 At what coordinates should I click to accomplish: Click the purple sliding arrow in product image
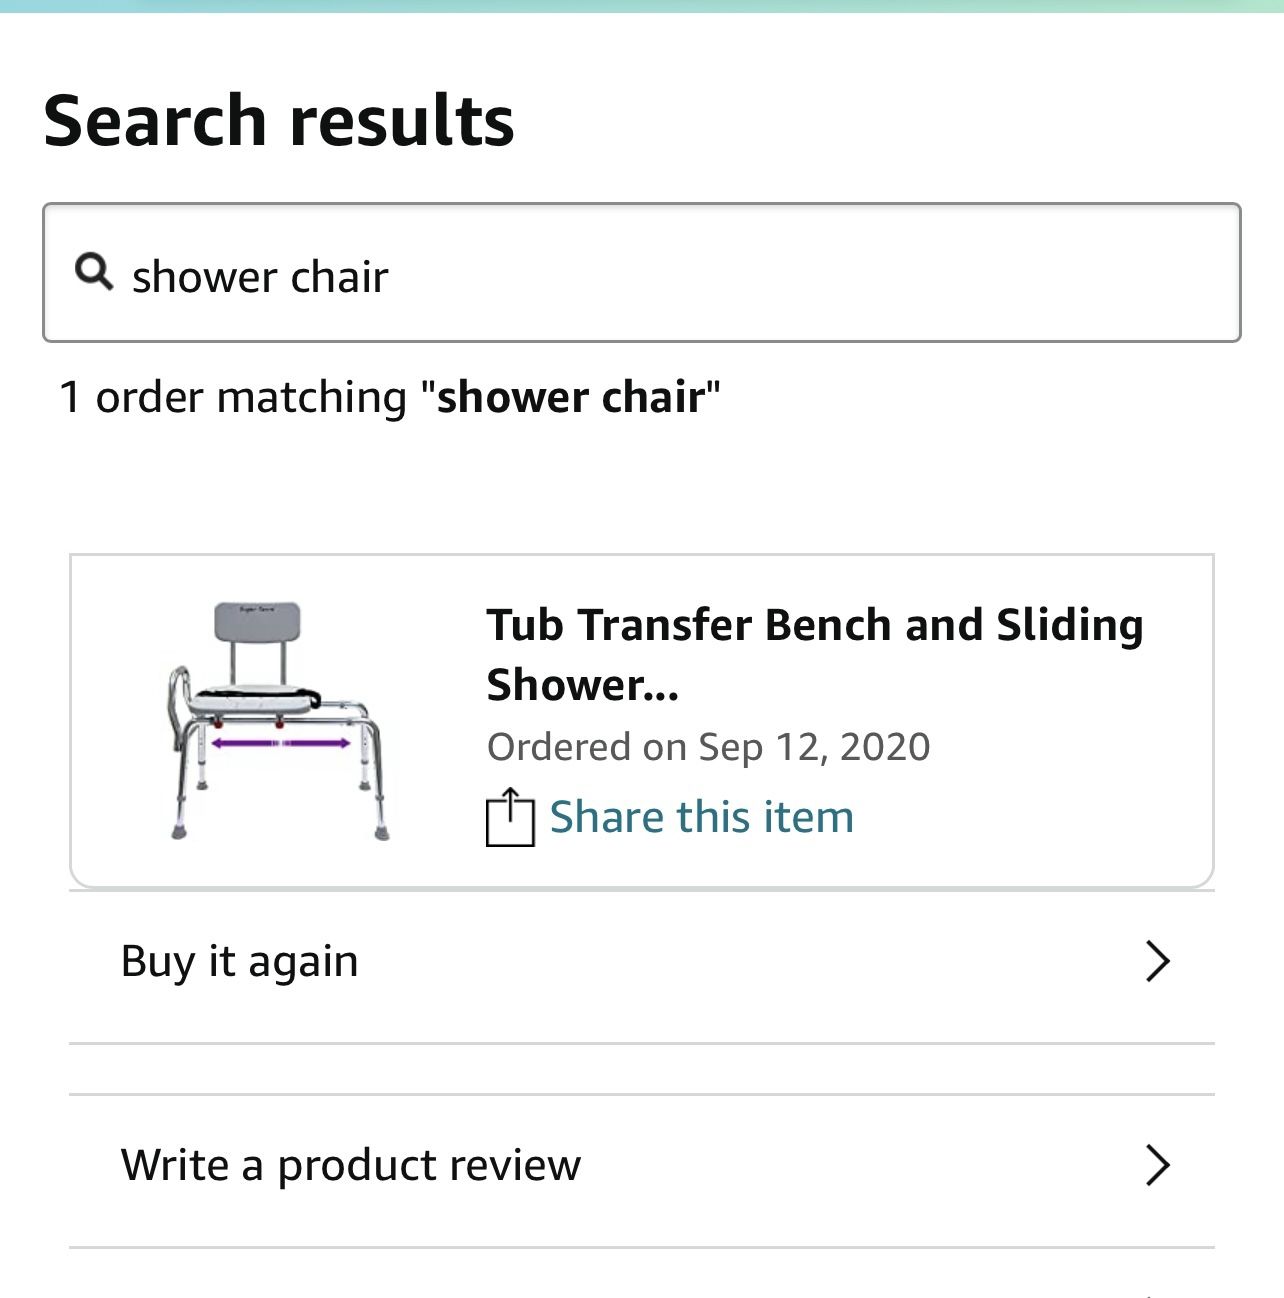pos(280,743)
